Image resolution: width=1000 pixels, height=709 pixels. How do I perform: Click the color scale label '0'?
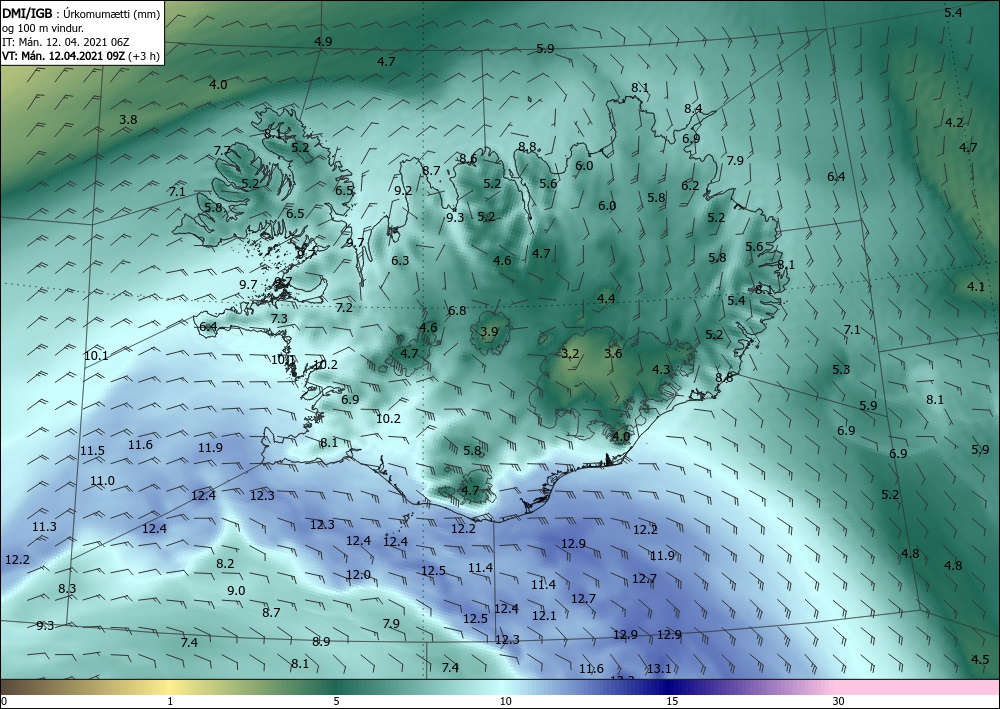(x=4, y=701)
